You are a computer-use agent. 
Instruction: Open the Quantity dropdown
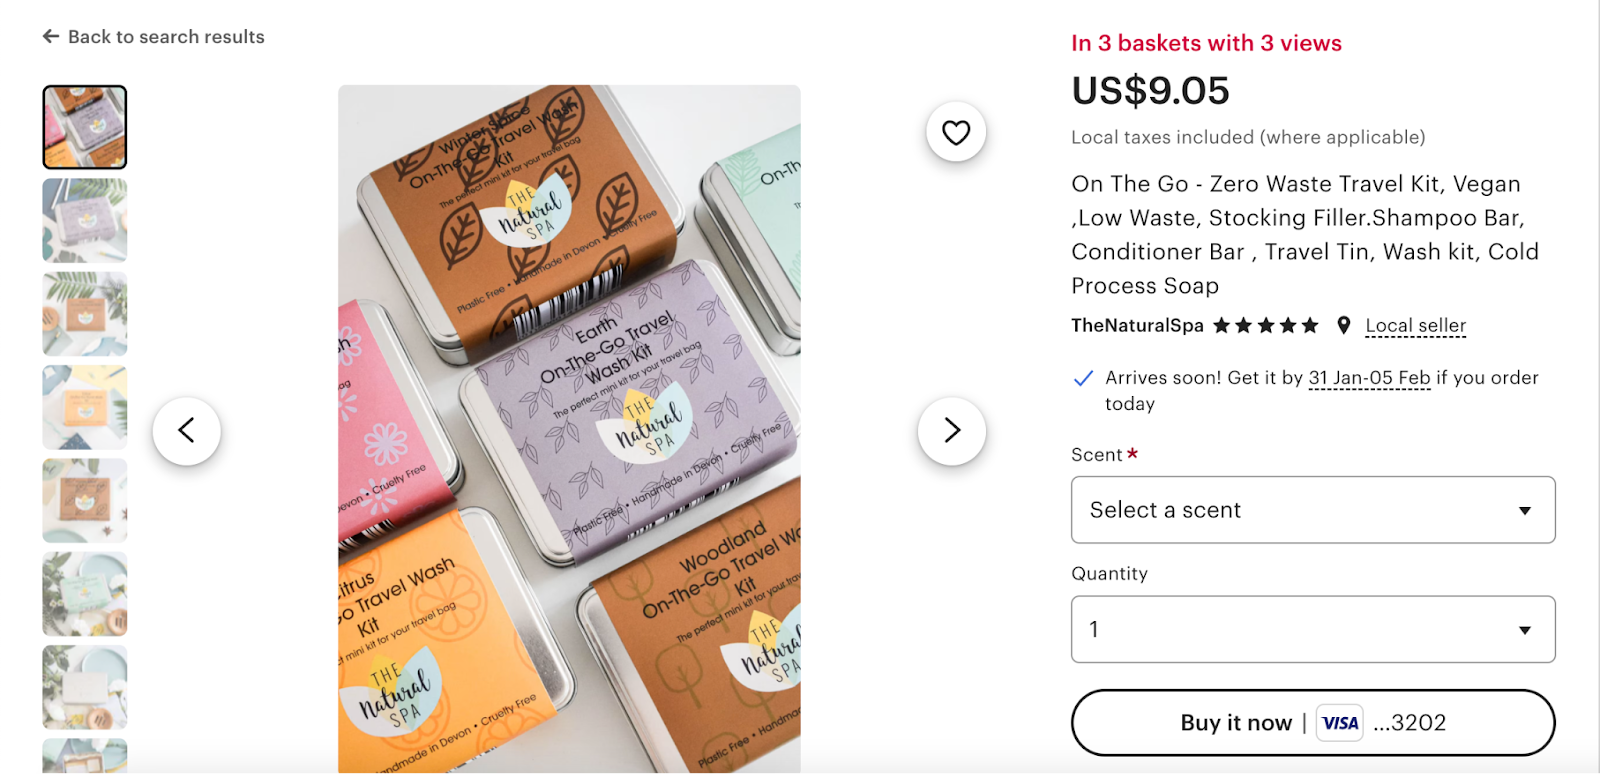tap(1313, 629)
